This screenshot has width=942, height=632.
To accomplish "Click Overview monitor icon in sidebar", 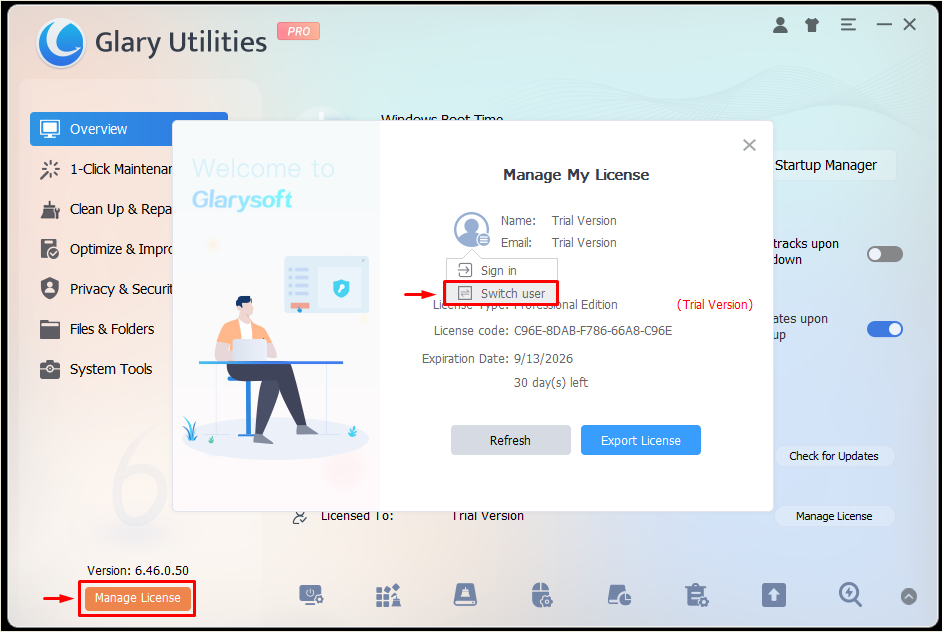I will pos(50,129).
